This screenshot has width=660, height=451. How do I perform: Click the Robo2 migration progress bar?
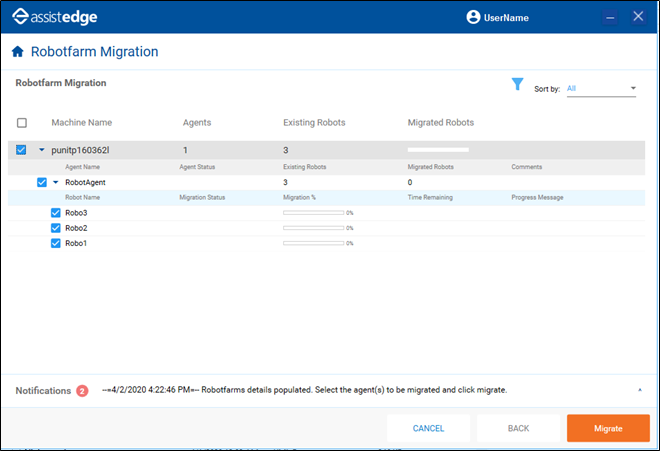pos(313,228)
